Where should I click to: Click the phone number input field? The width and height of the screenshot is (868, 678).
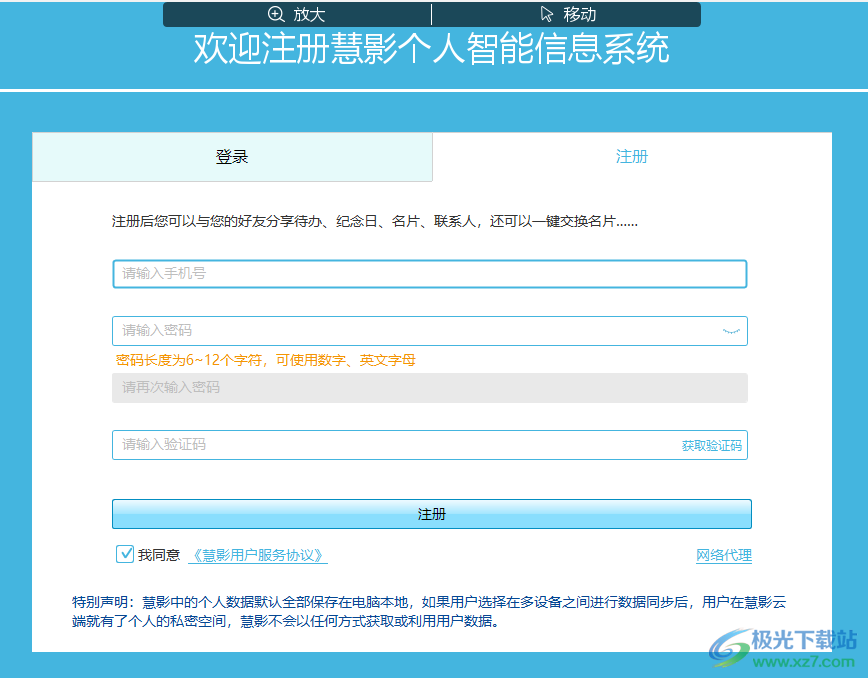(430, 274)
